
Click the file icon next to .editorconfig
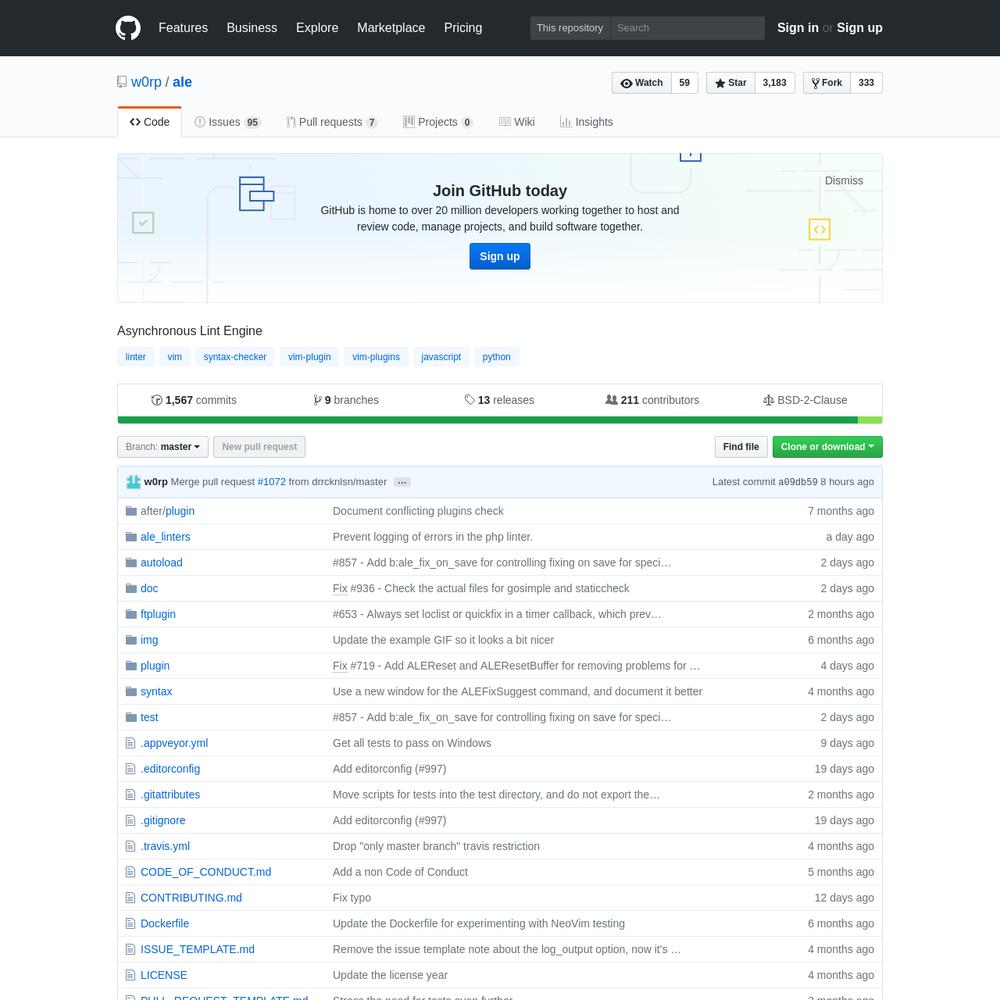point(130,768)
